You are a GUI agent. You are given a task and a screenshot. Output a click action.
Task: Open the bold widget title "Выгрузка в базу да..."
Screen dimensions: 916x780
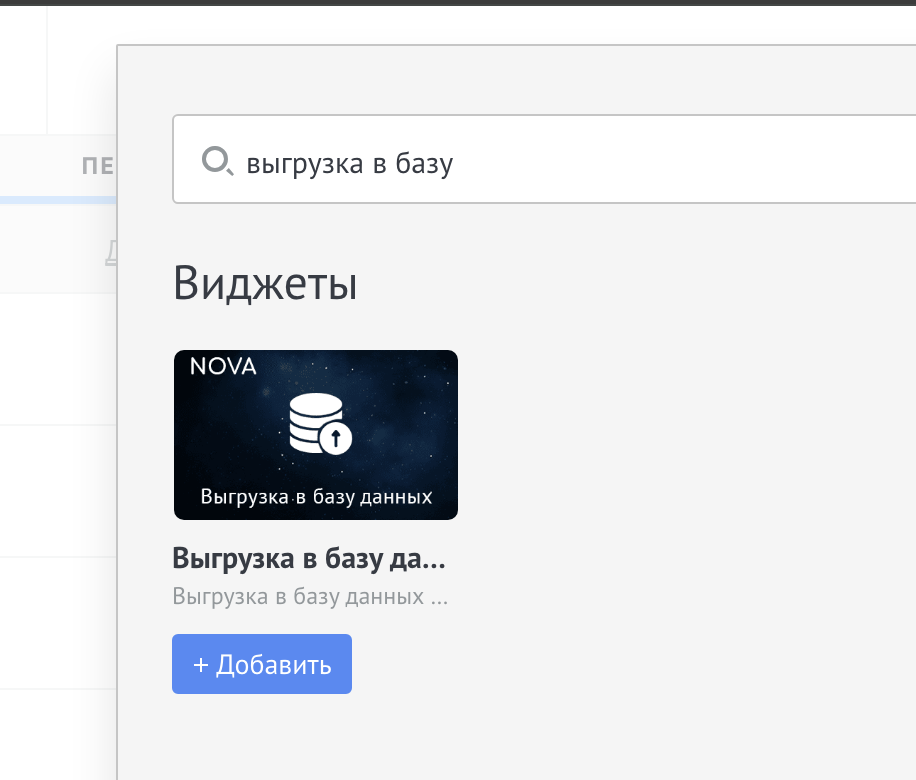(309, 559)
